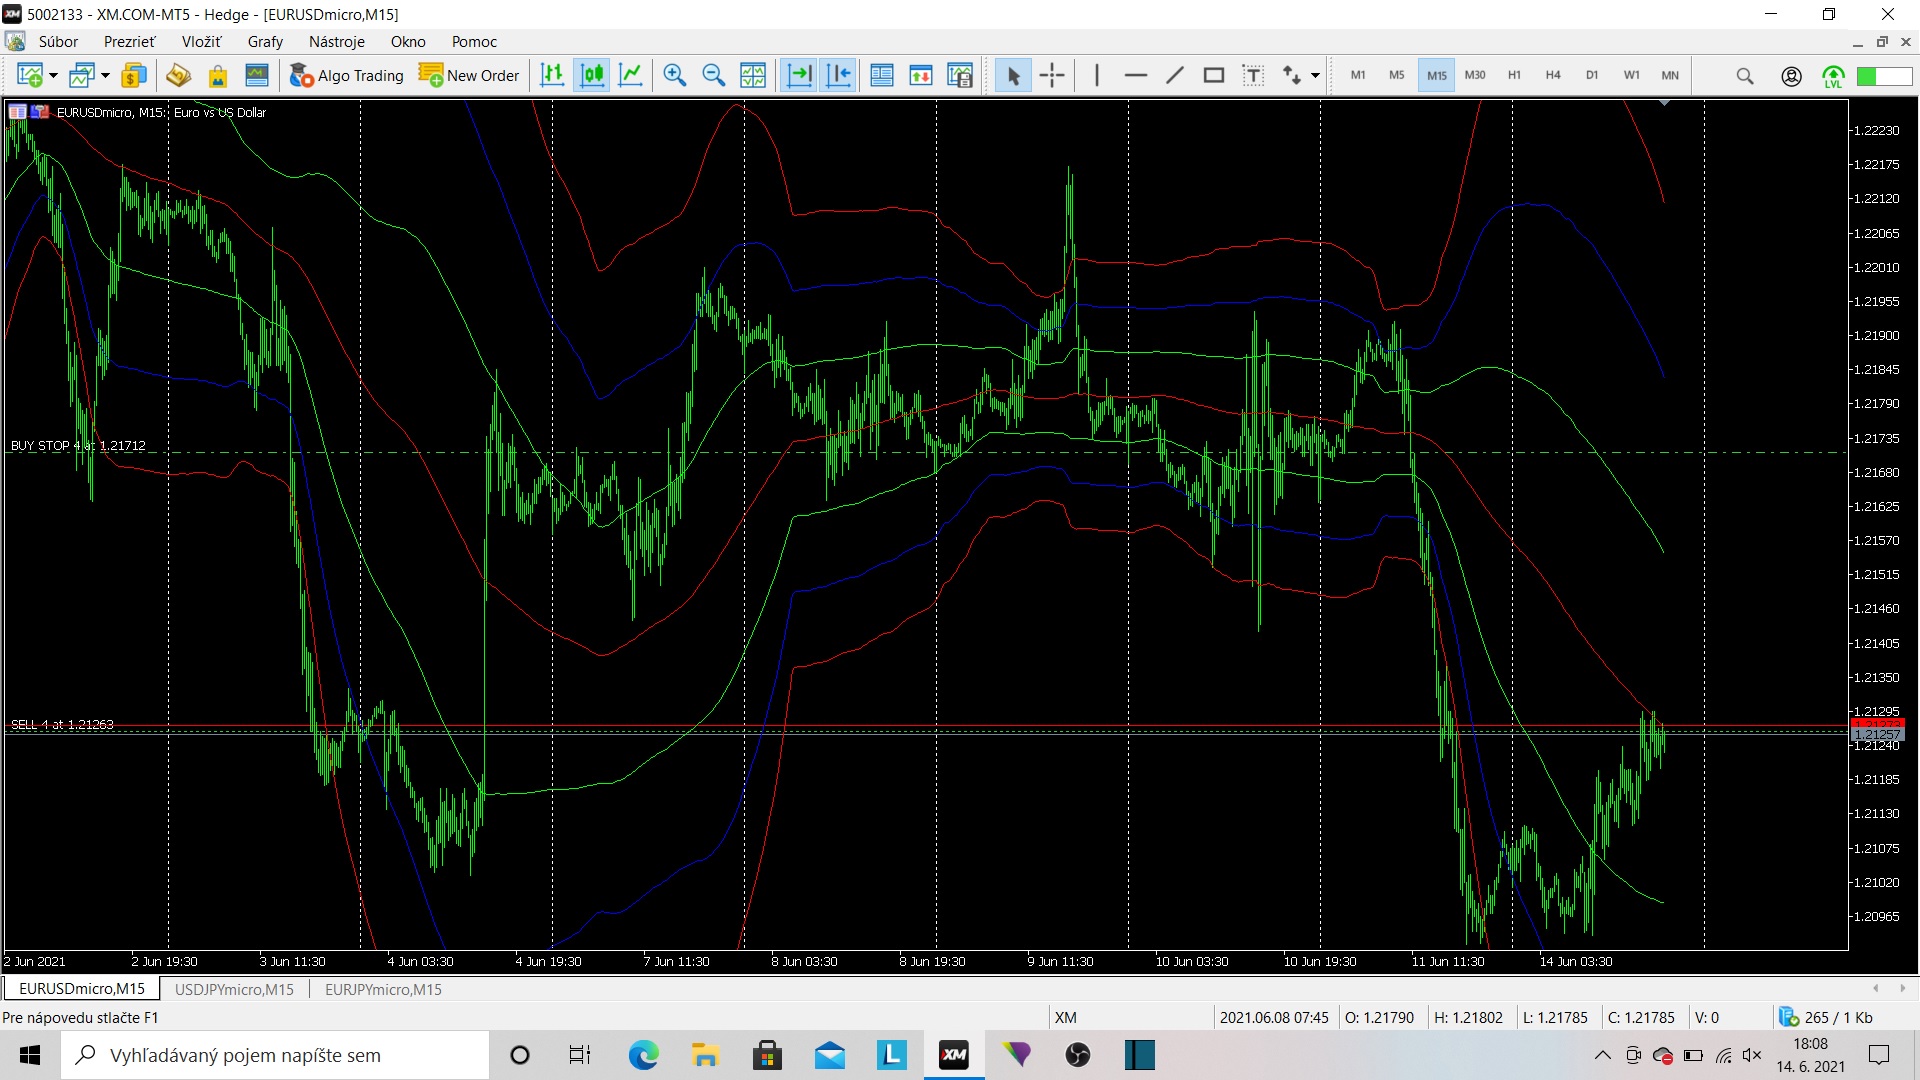Switch timeframe to D1
Image resolution: width=1920 pixels, height=1080 pixels.
tap(1592, 75)
